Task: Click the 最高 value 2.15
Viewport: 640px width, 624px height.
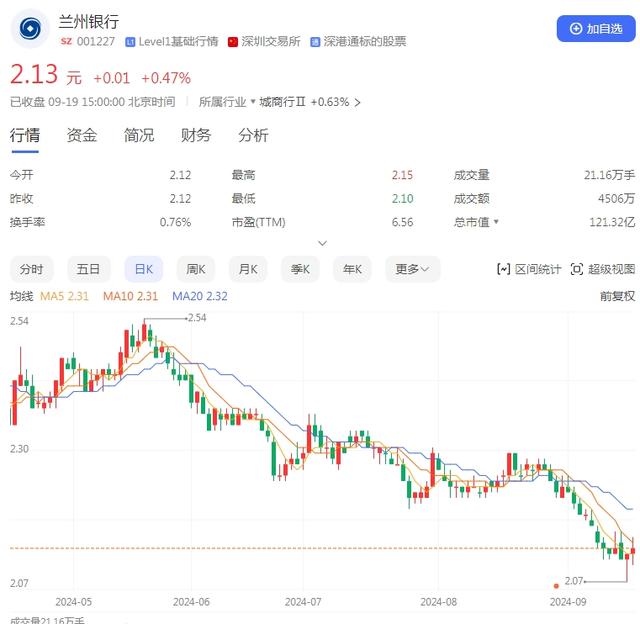Action: tap(402, 175)
